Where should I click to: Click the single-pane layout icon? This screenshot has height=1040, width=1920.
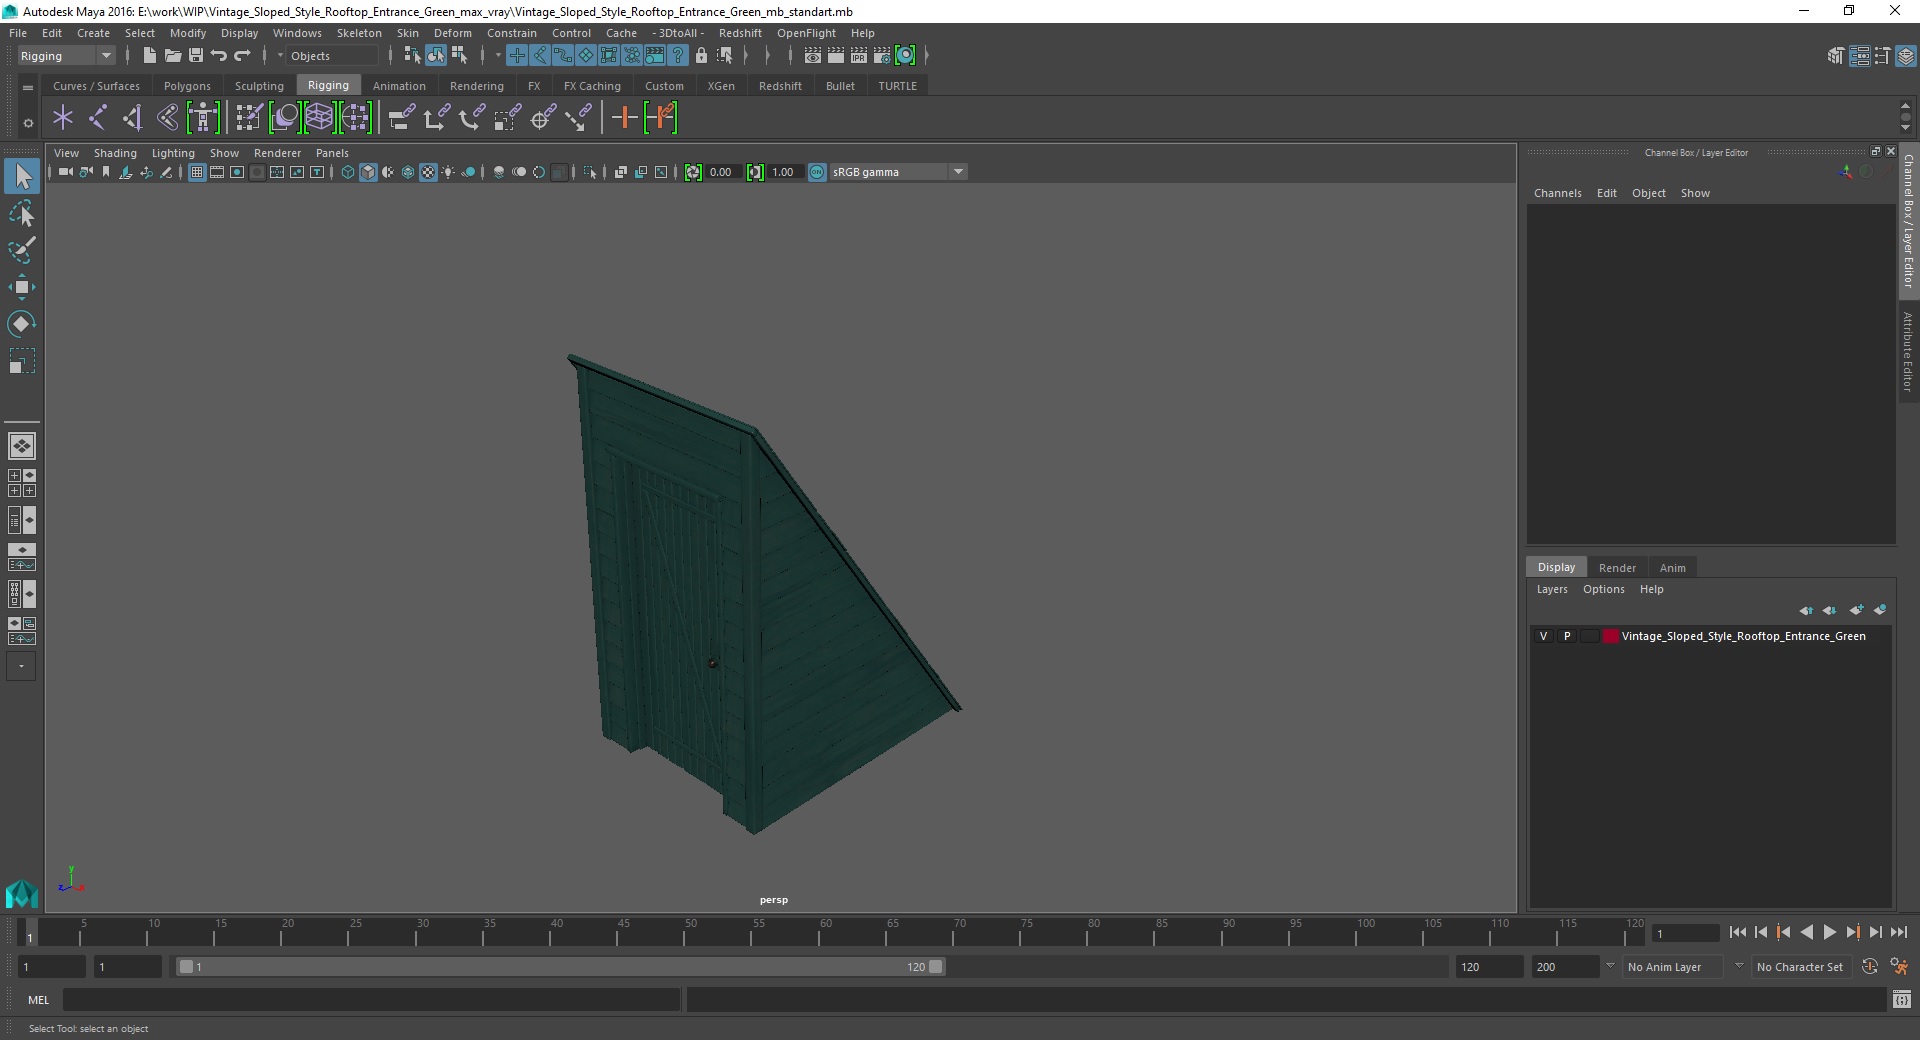point(22,446)
